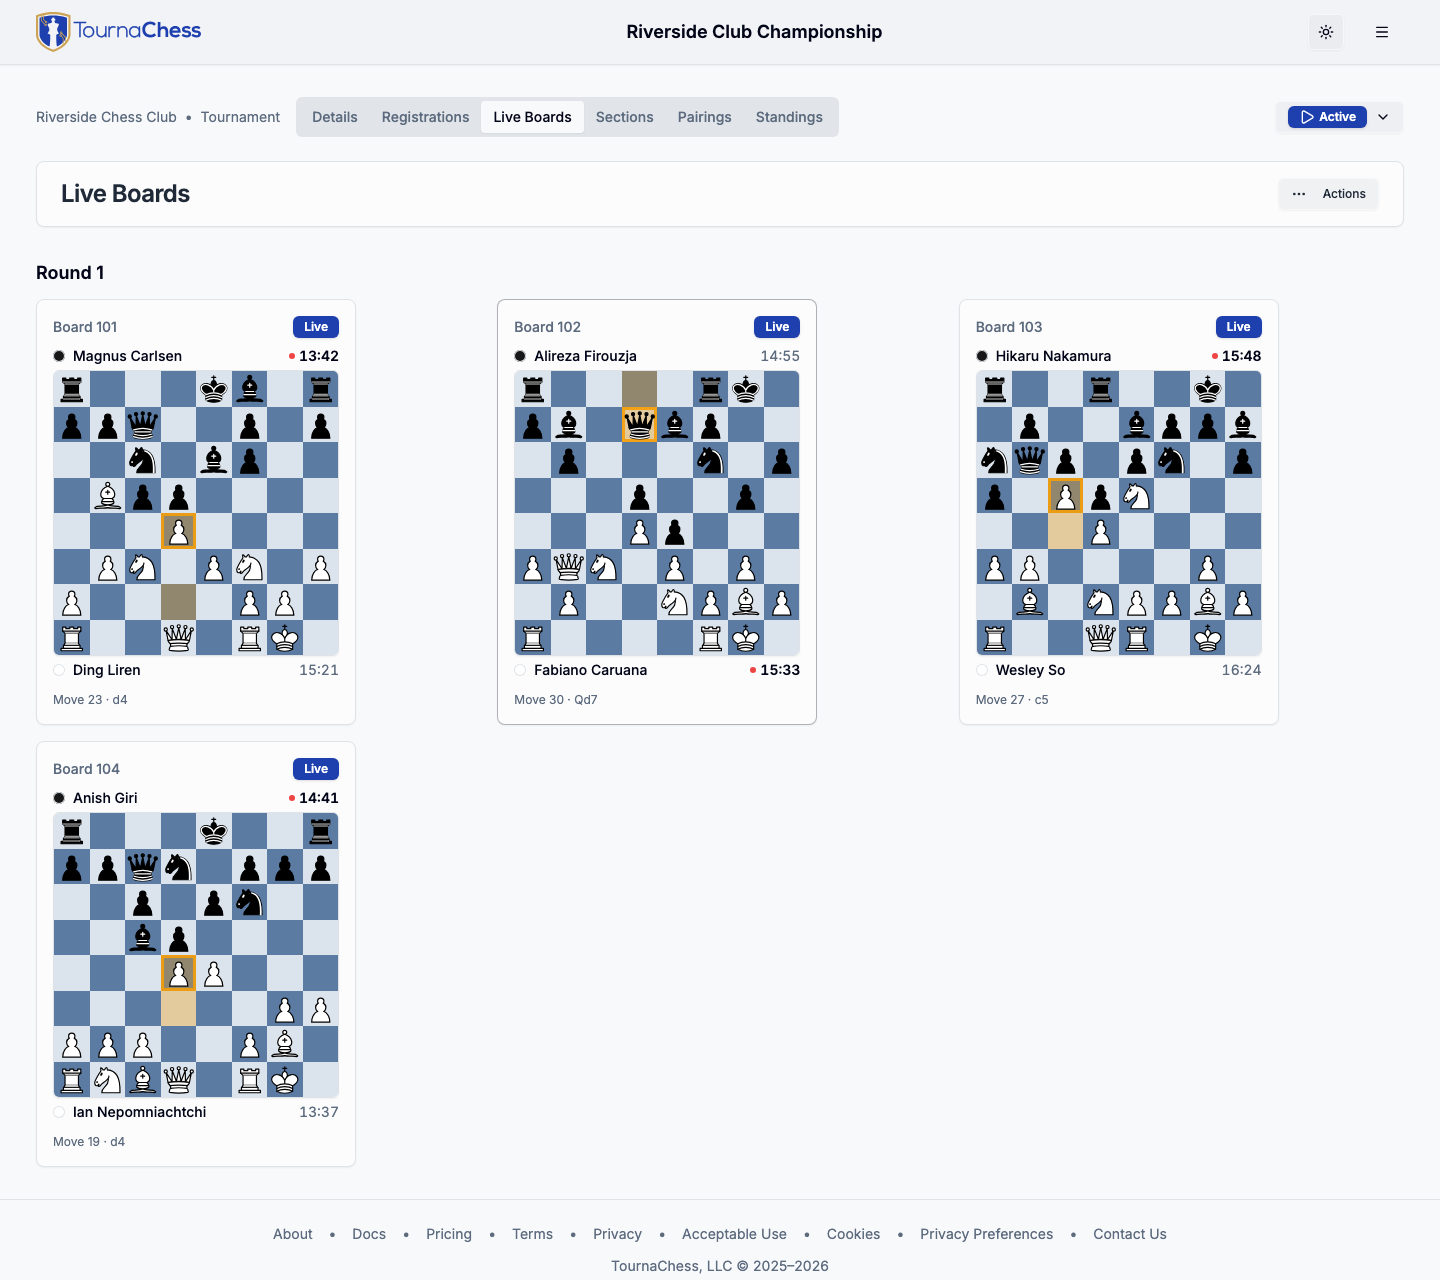1440x1280 pixels.
Task: Open the Contact Us footer link
Action: pyautogui.click(x=1130, y=1234)
